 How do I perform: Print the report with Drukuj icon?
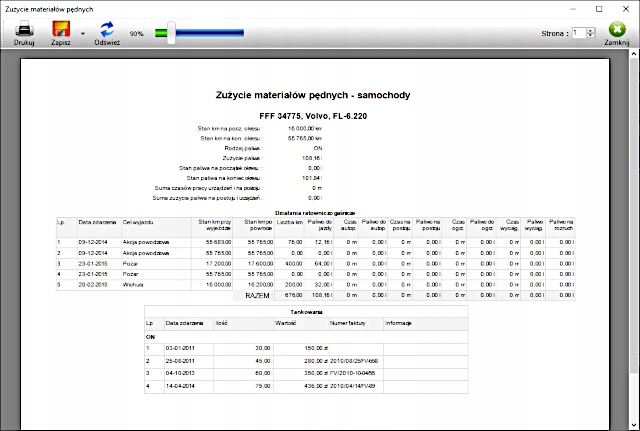click(24, 29)
